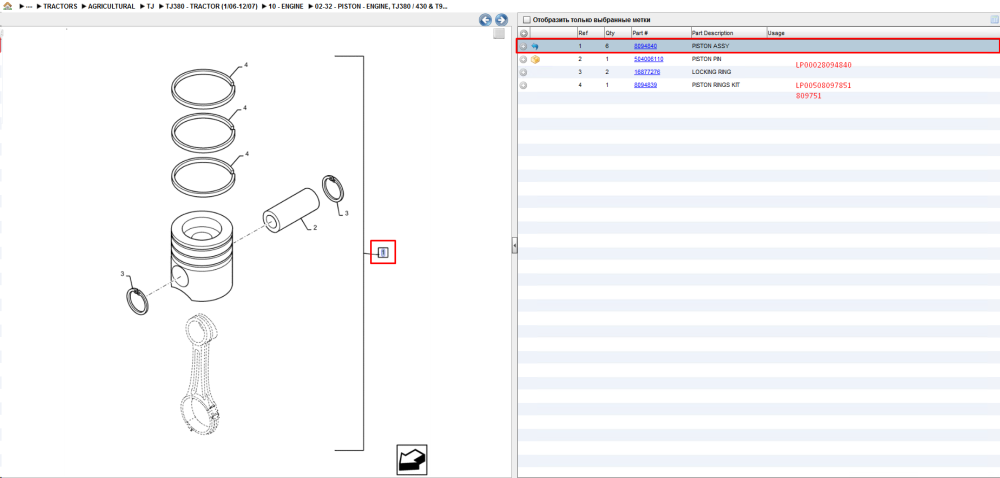Go to the home icon in the breadcrumb
Image resolution: width=1000 pixels, height=478 pixels.
(8, 6)
